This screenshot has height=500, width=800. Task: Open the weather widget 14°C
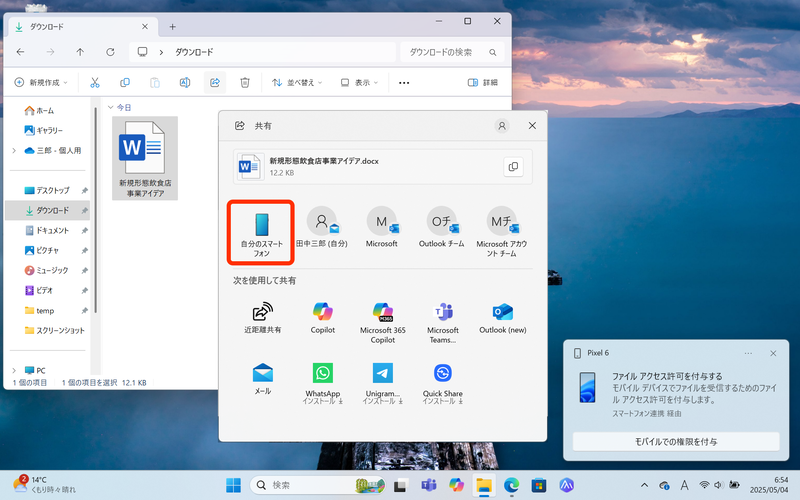(44, 485)
